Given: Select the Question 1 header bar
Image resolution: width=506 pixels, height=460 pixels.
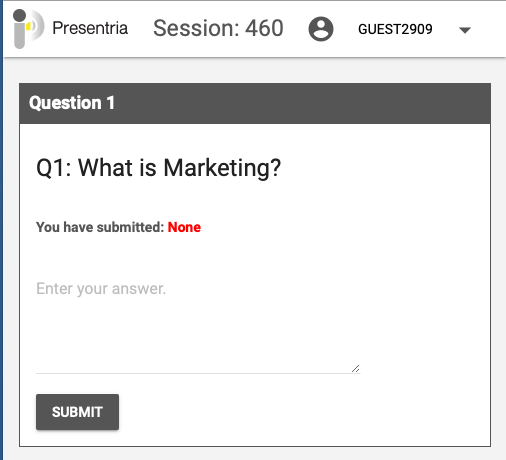Looking at the screenshot, I should click(255, 103).
